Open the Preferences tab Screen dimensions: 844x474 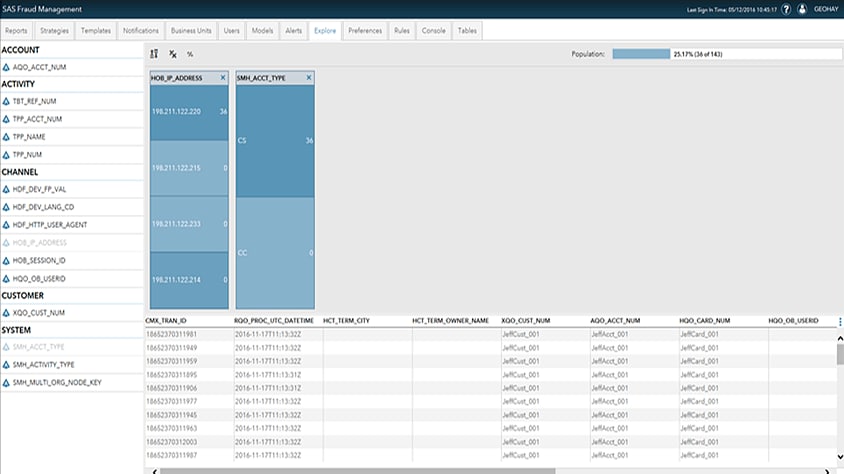click(365, 31)
